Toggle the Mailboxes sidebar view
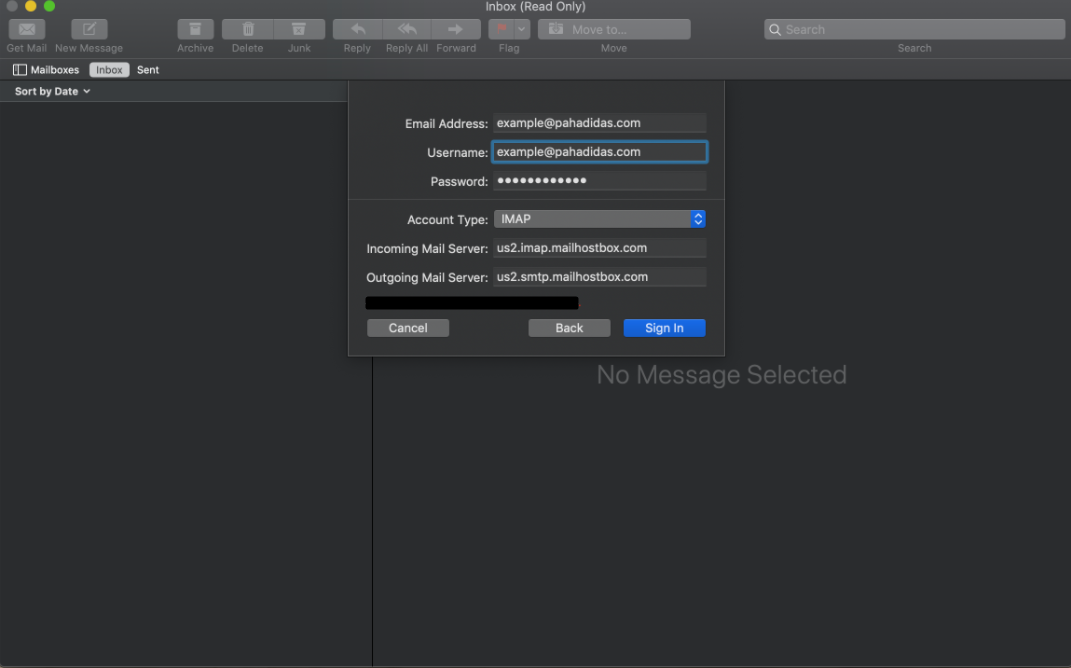The image size is (1071, 668). pos(18,69)
